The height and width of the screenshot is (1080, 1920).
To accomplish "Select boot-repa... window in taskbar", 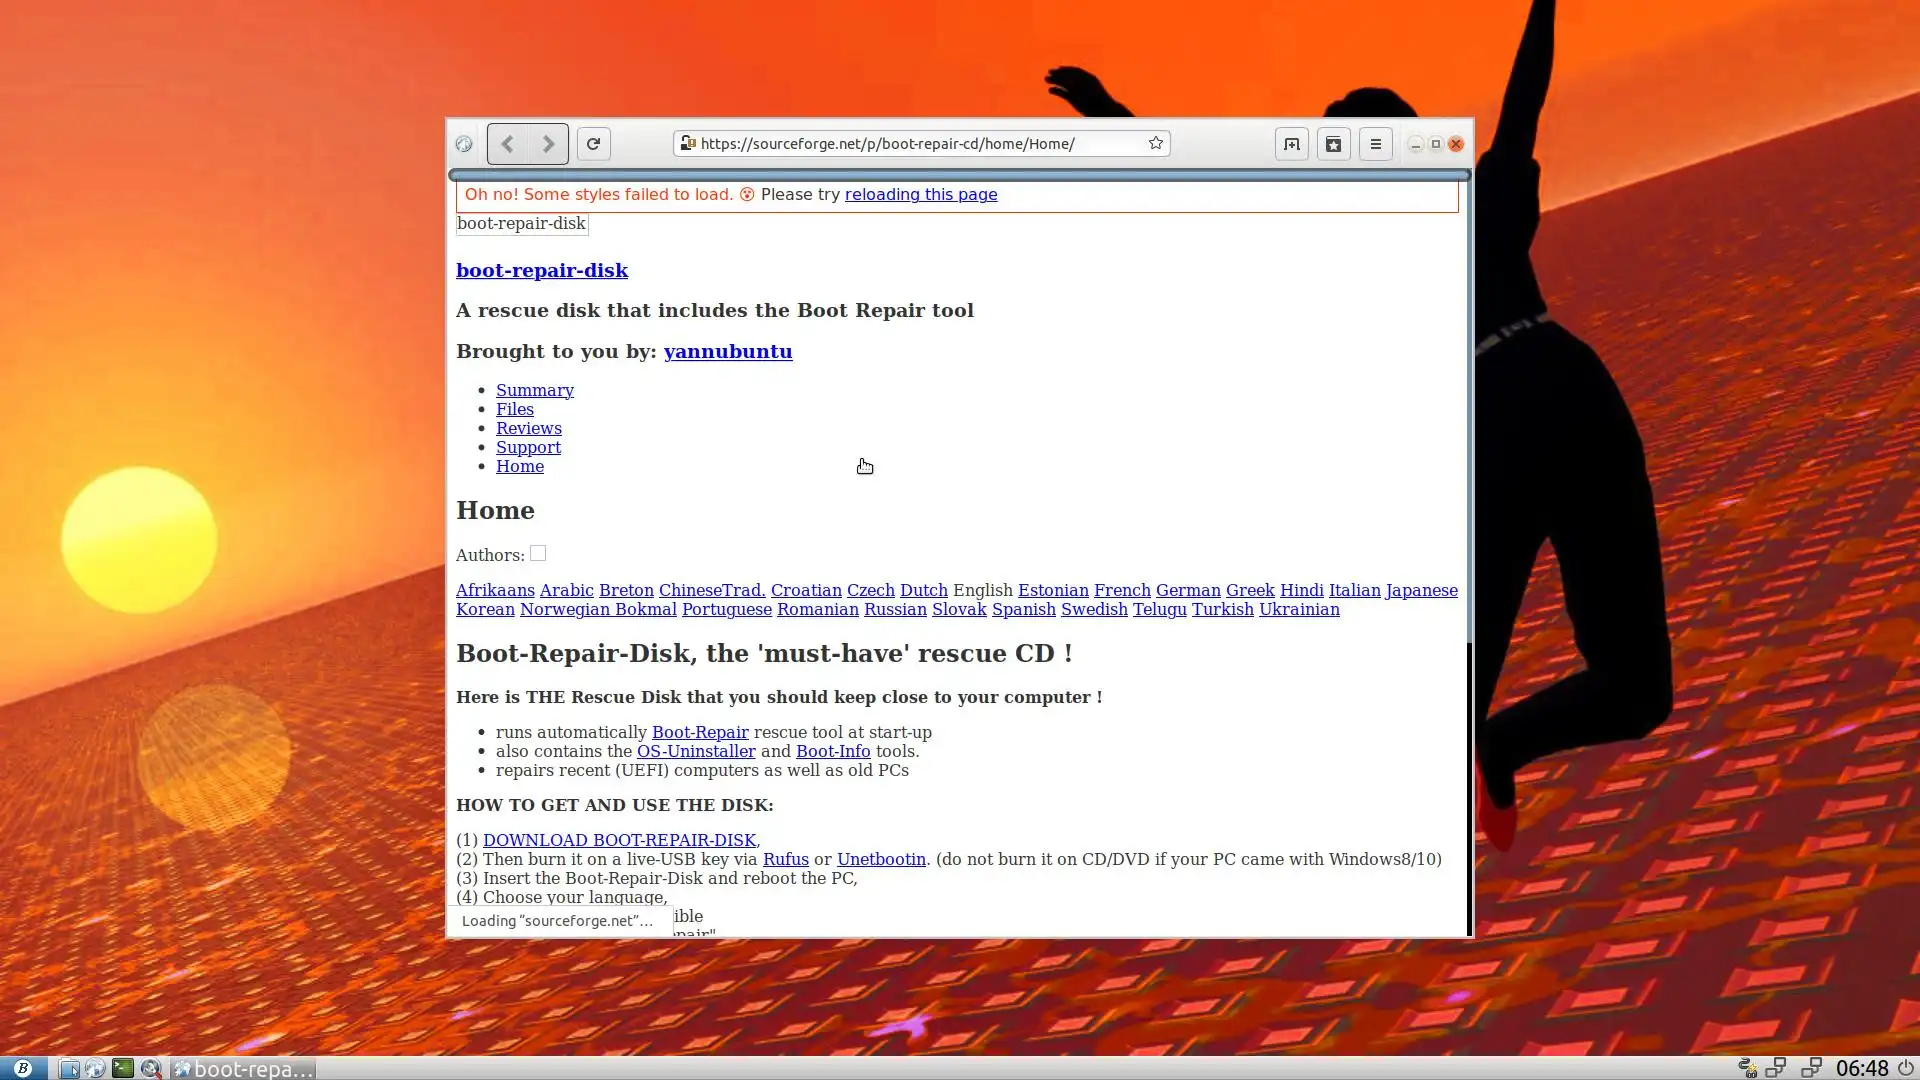I will coord(244,1068).
